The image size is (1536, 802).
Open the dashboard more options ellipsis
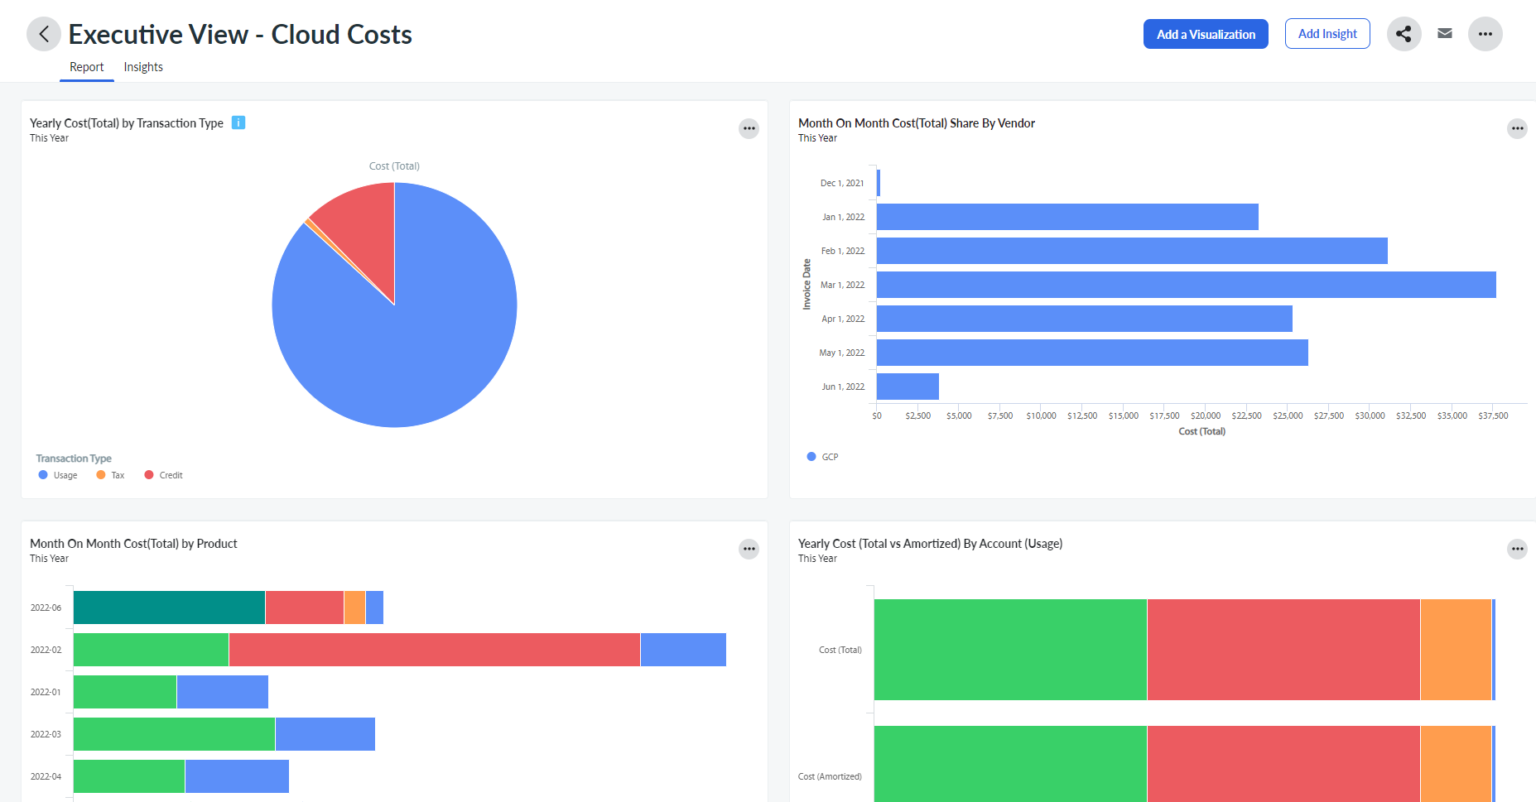tap(1484, 34)
